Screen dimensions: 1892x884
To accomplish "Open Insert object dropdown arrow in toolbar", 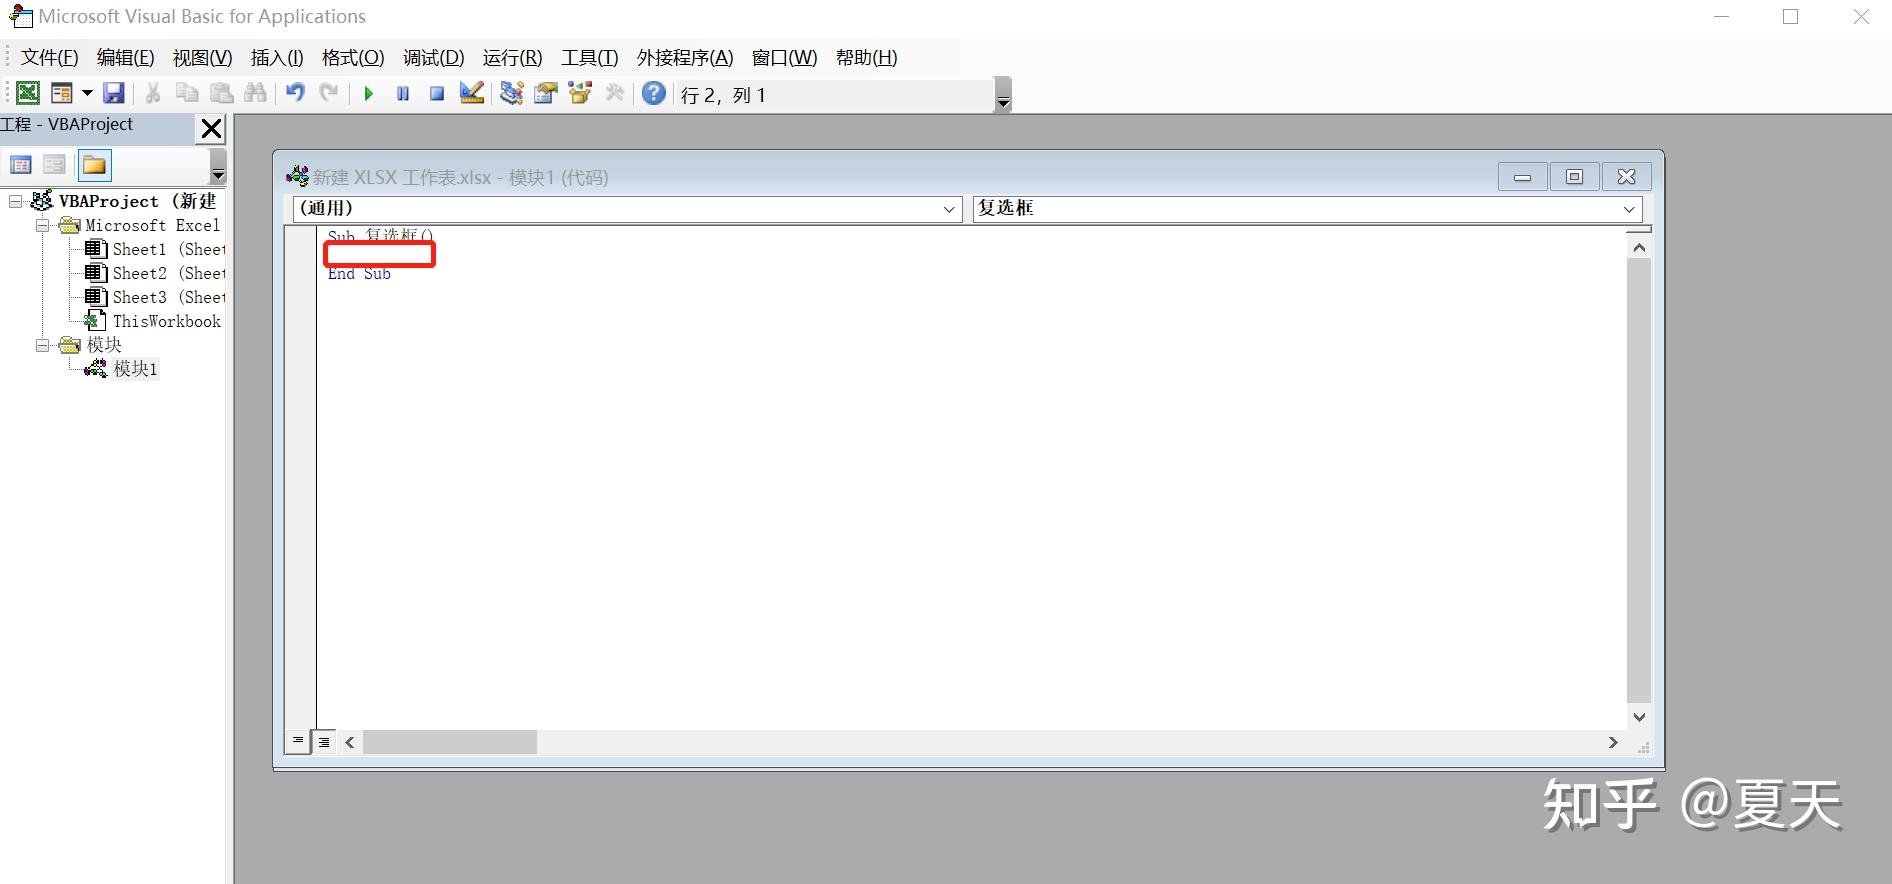I will pos(87,93).
